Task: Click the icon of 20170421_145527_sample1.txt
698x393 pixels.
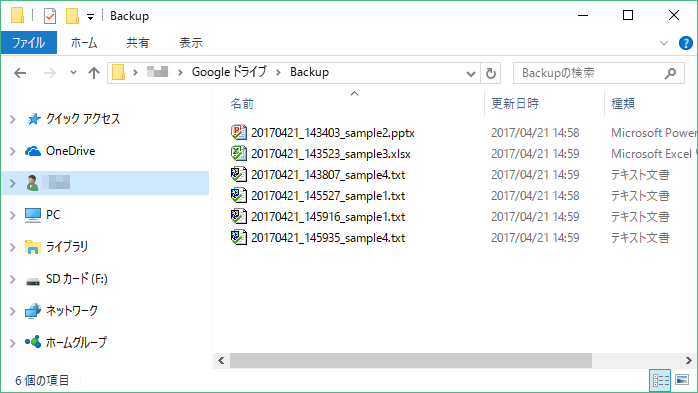Action: pyautogui.click(x=239, y=195)
